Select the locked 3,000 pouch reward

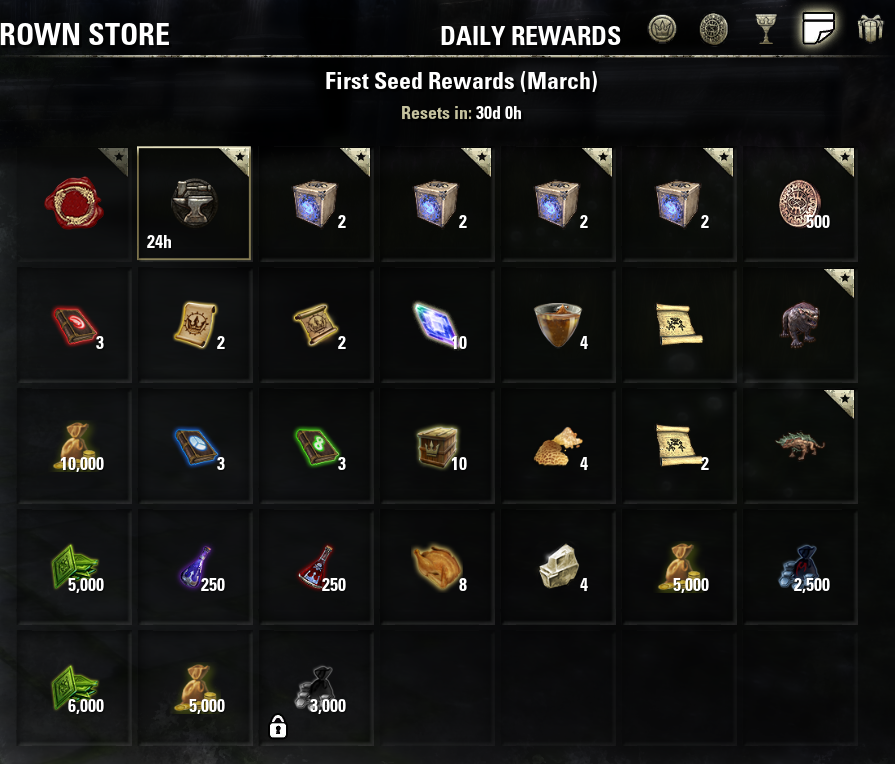pyautogui.click(x=316, y=688)
